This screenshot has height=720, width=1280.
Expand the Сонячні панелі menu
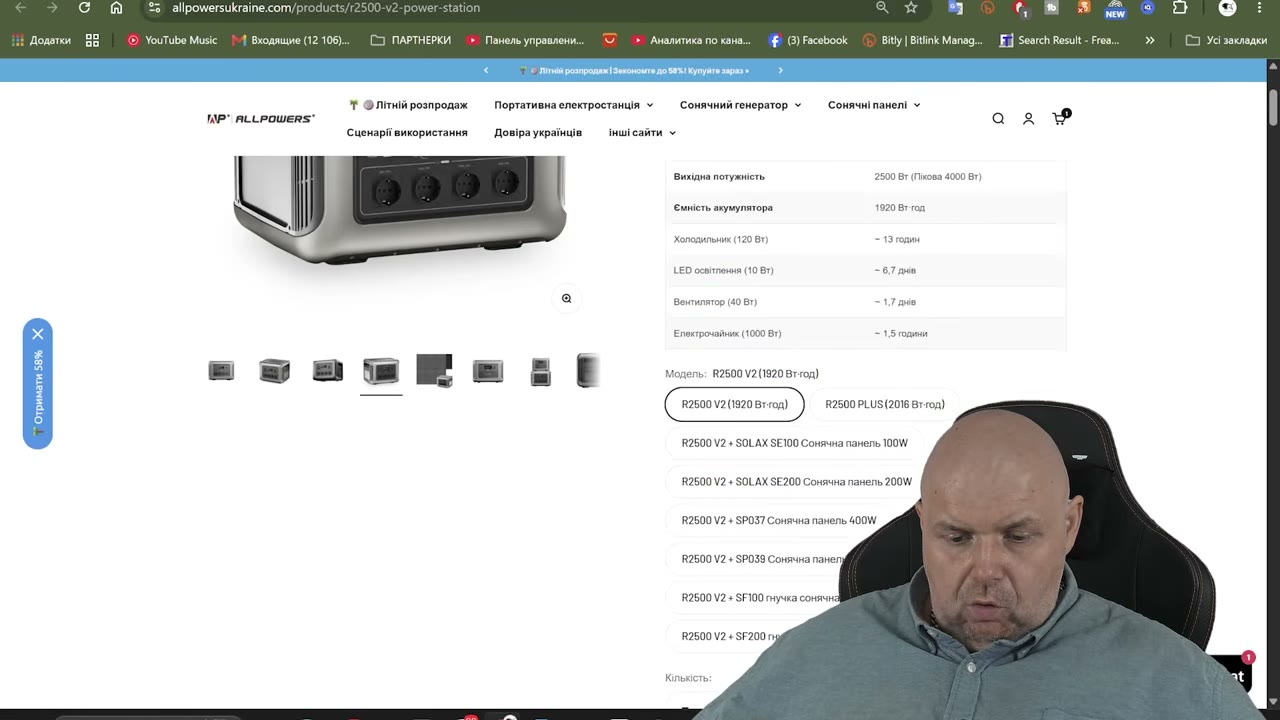(874, 105)
